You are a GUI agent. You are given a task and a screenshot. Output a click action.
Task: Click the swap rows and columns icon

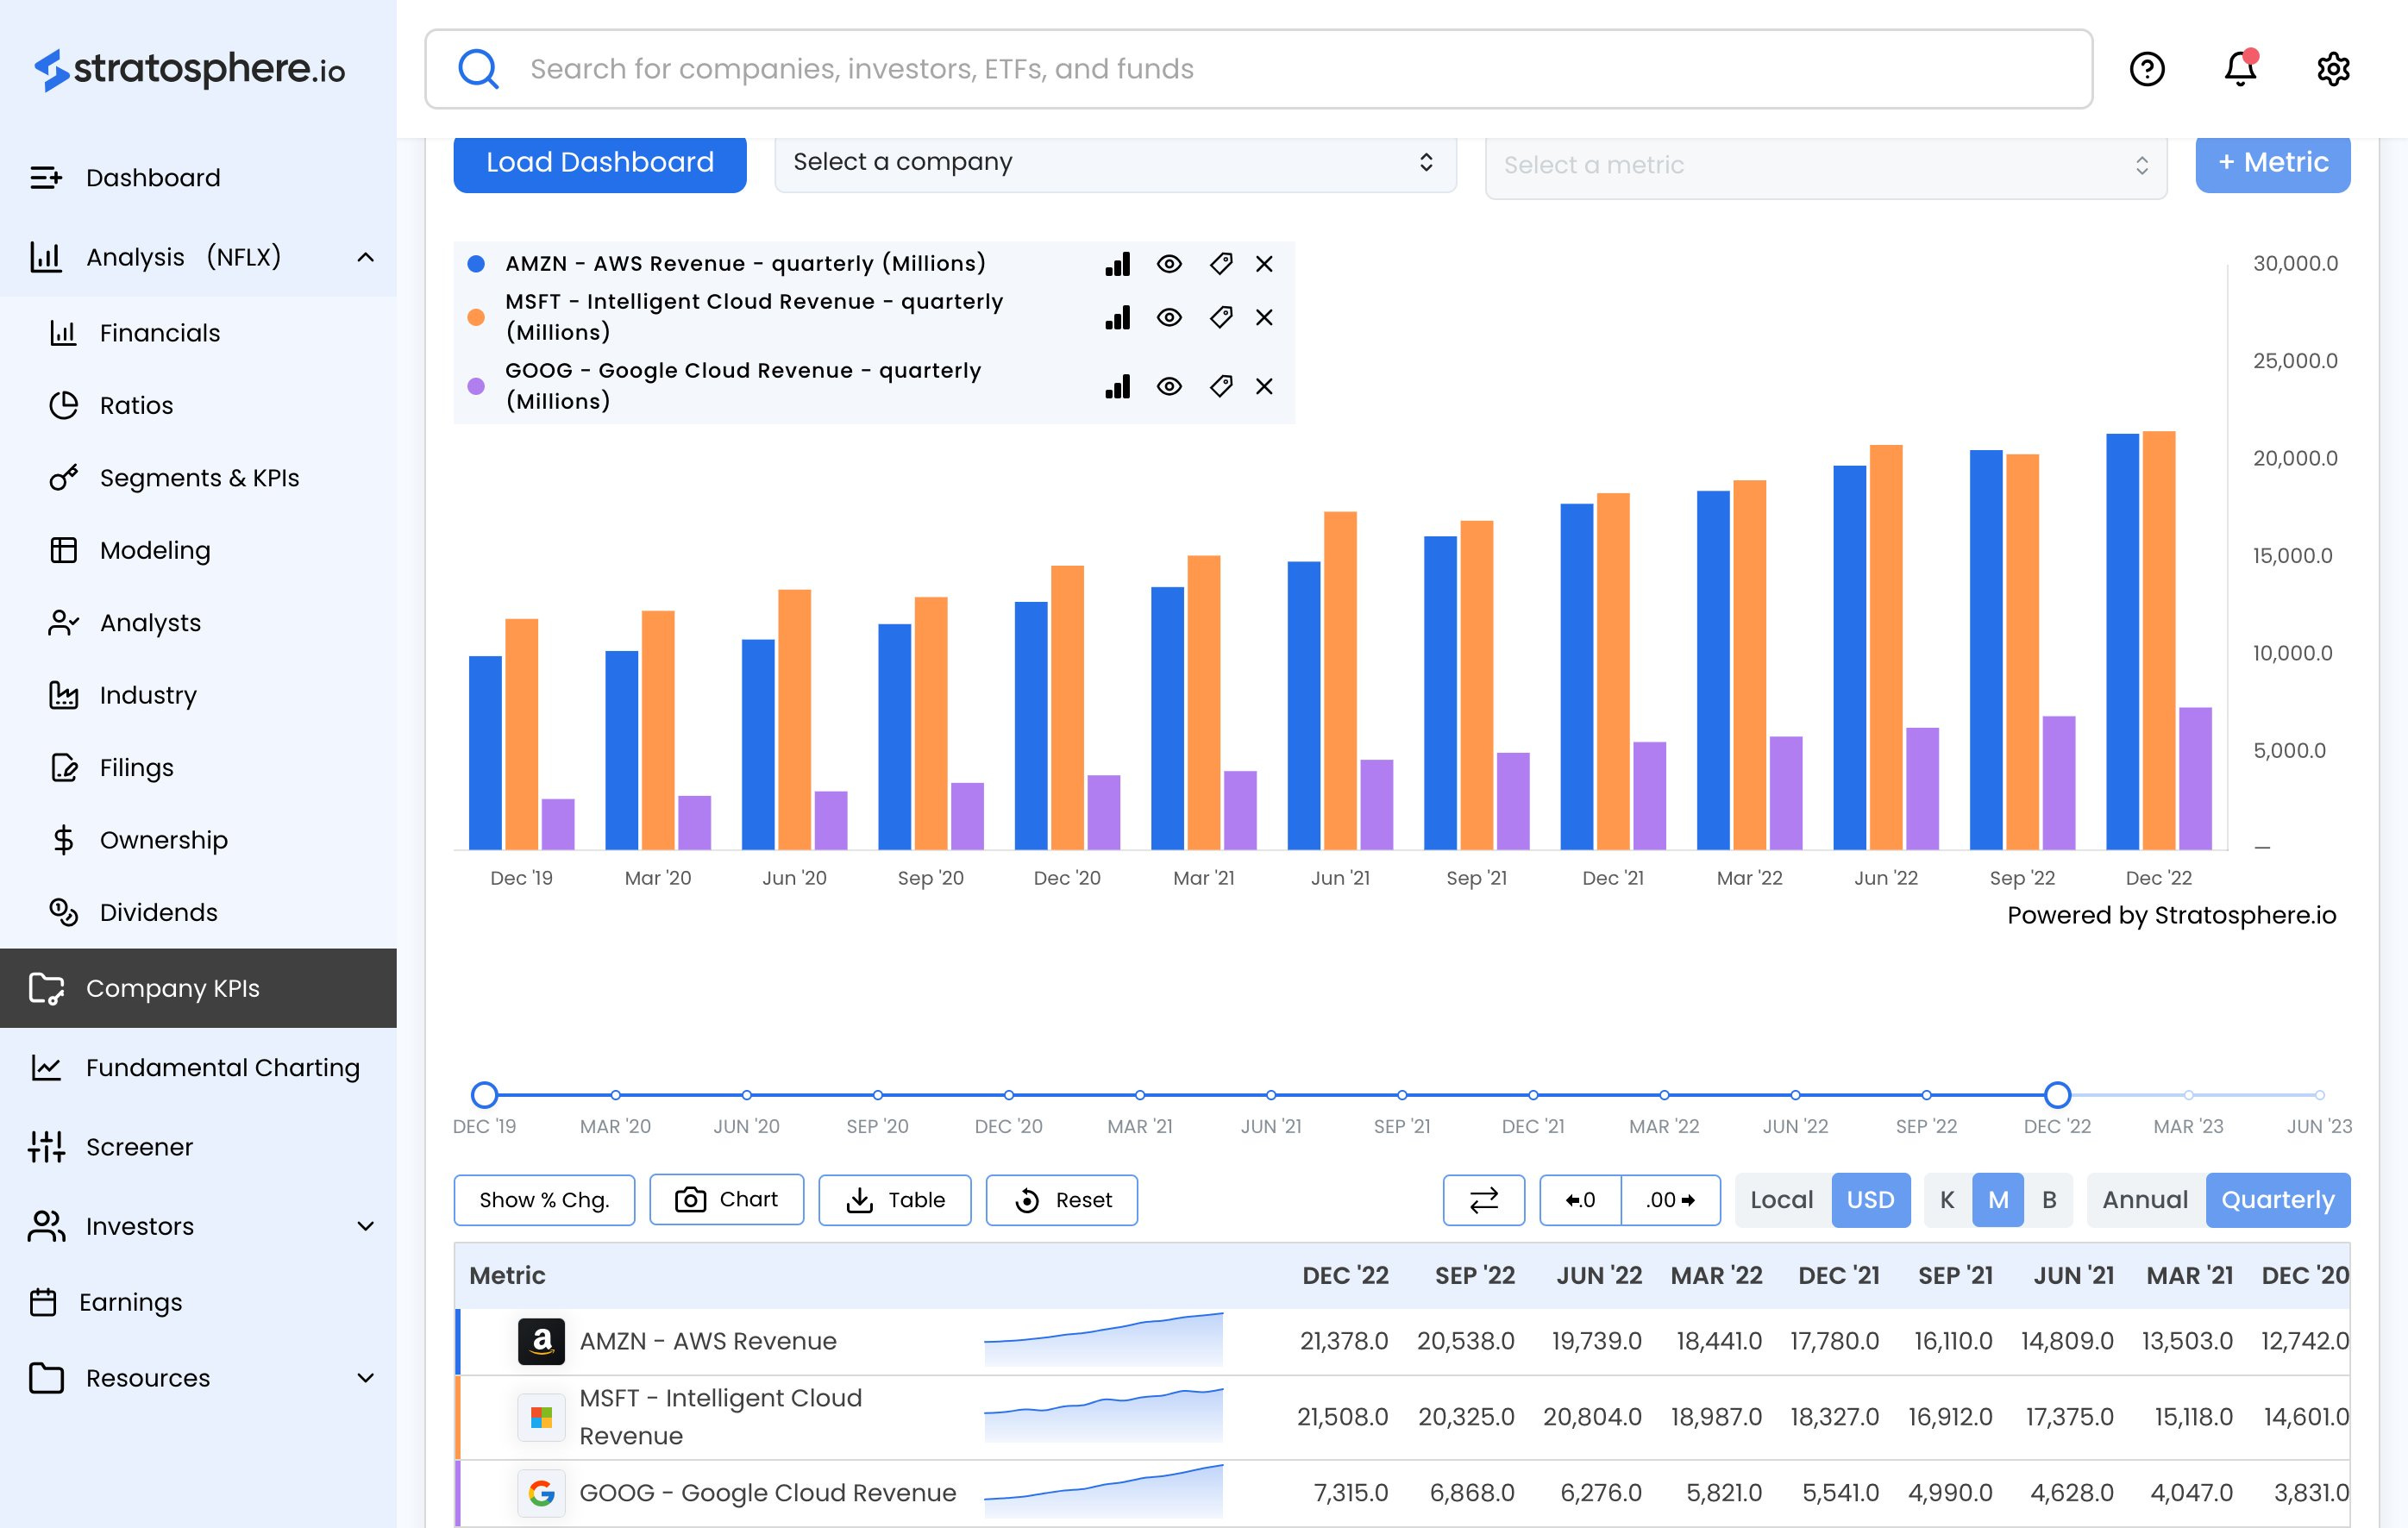tap(1483, 1200)
